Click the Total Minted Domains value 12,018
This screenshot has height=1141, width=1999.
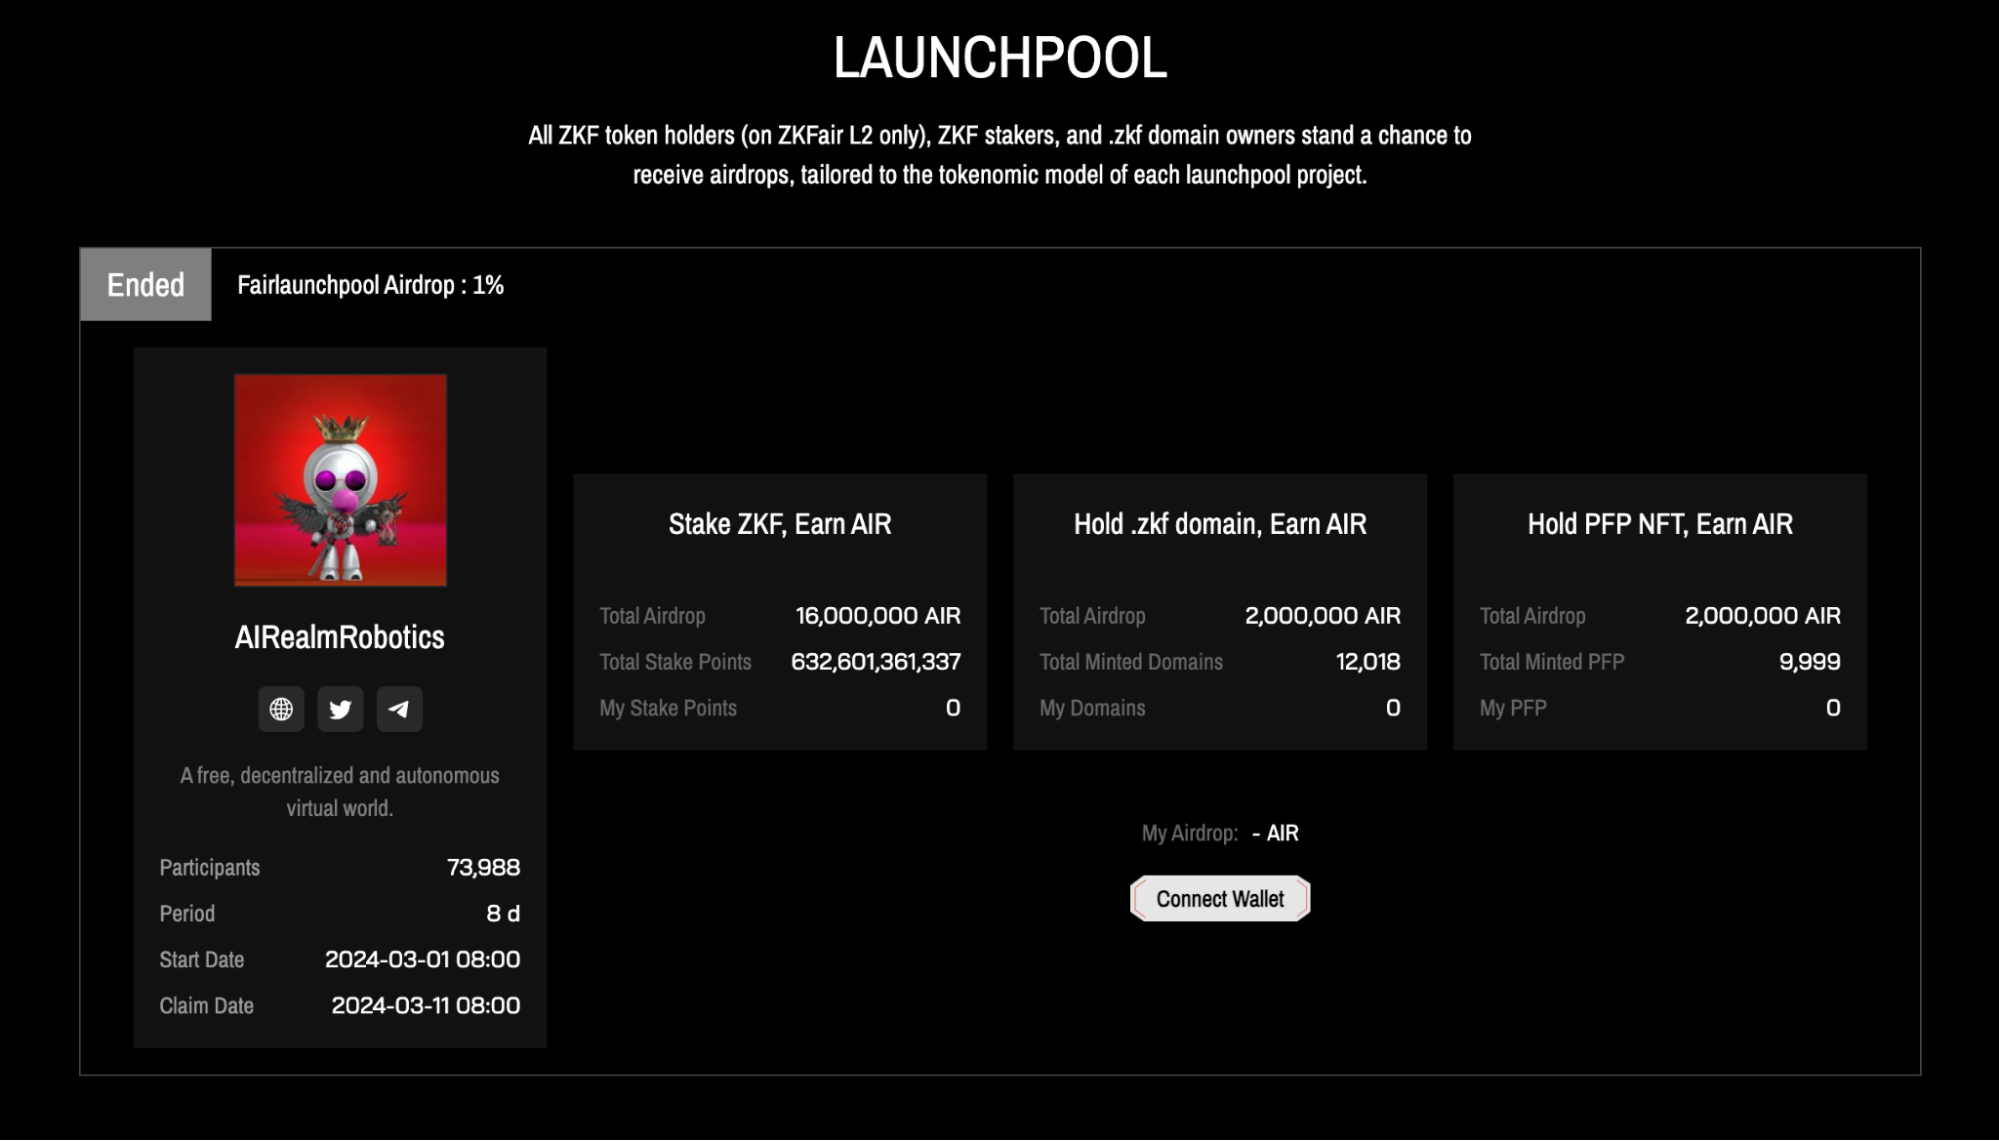pos(1367,662)
